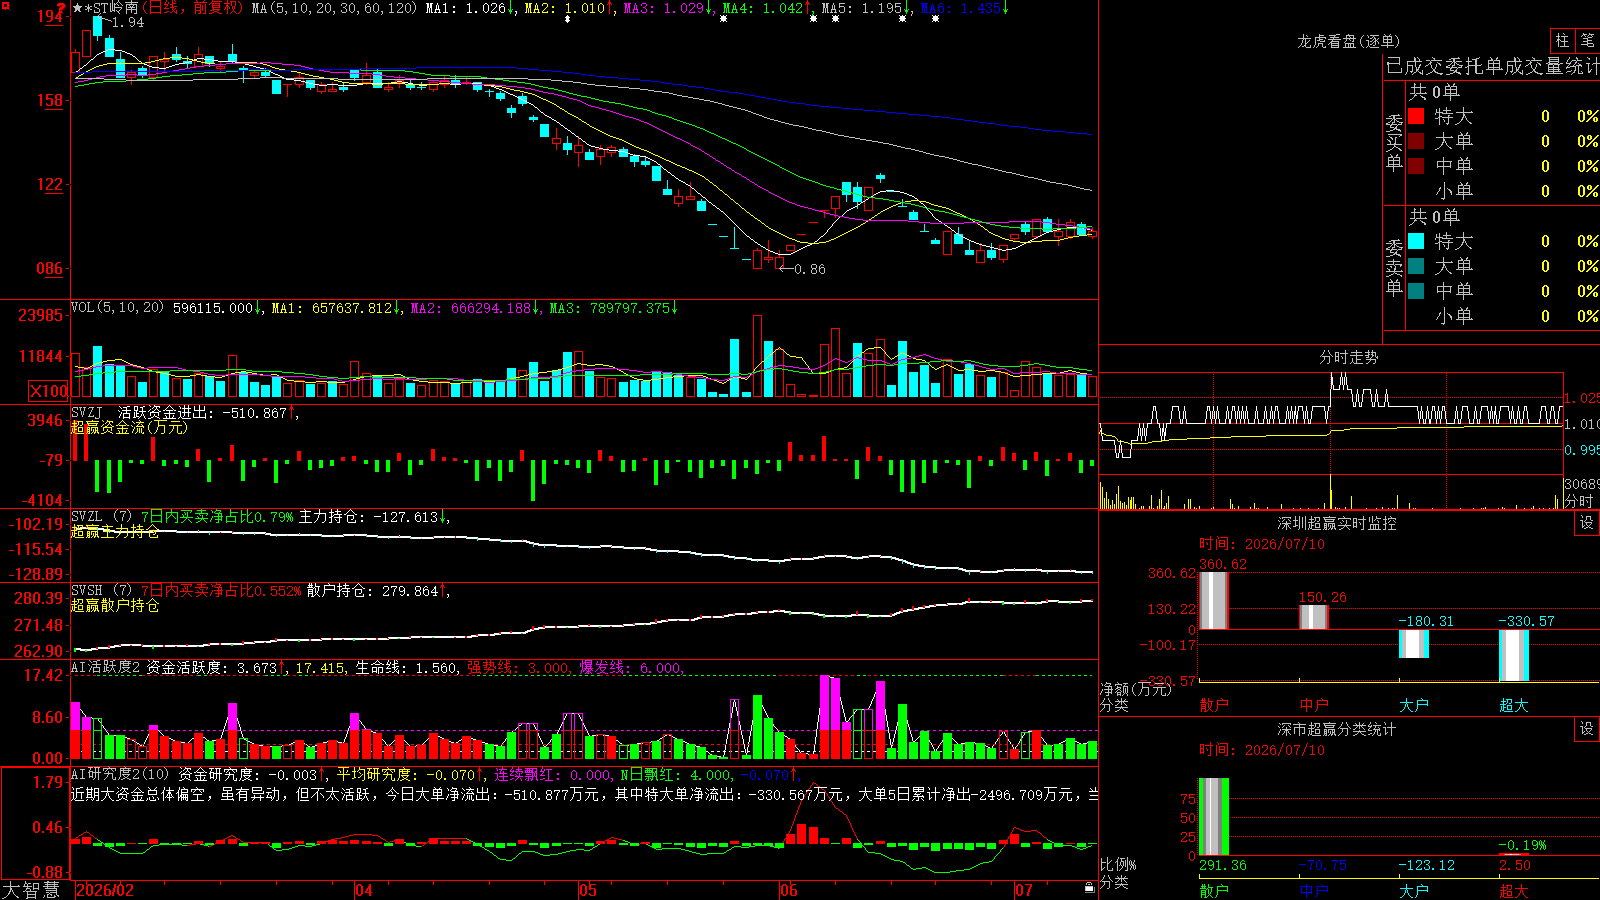1600x900 pixels.
Task: Click the 深市超赢分类统计 panel title
Action: [1337, 729]
